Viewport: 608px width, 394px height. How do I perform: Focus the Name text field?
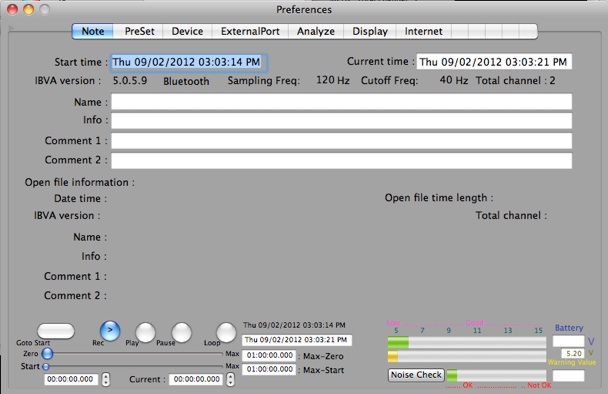click(341, 102)
